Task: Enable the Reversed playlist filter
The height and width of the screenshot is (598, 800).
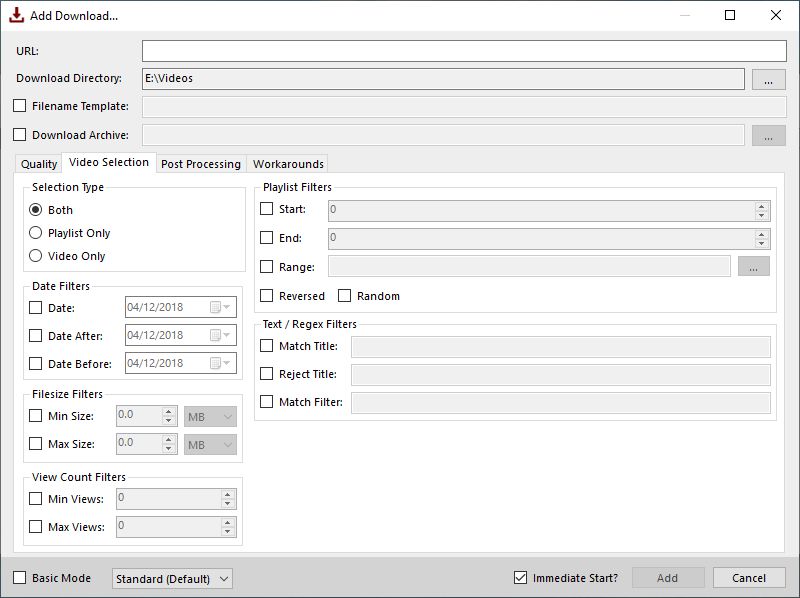Action: 267,296
